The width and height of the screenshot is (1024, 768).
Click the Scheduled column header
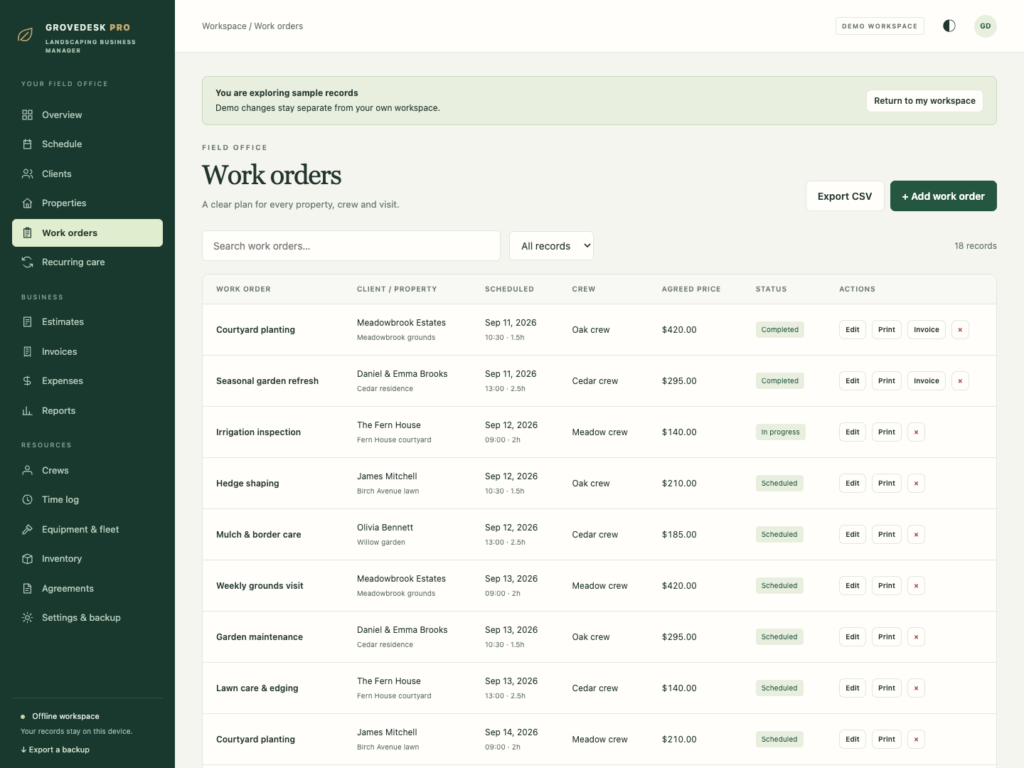[x=509, y=289]
